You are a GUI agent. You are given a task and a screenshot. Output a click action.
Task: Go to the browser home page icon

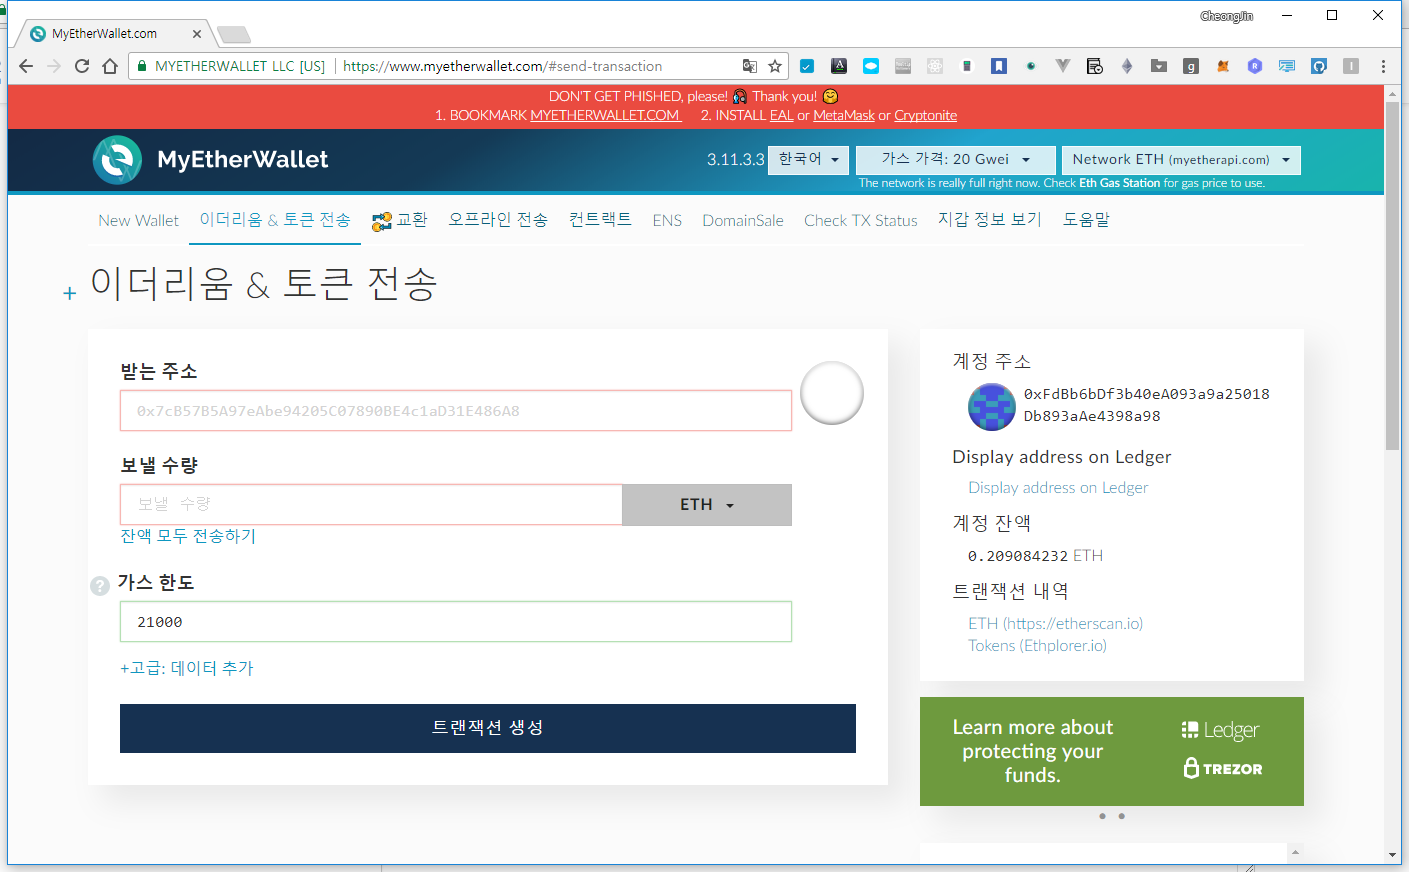point(110,66)
